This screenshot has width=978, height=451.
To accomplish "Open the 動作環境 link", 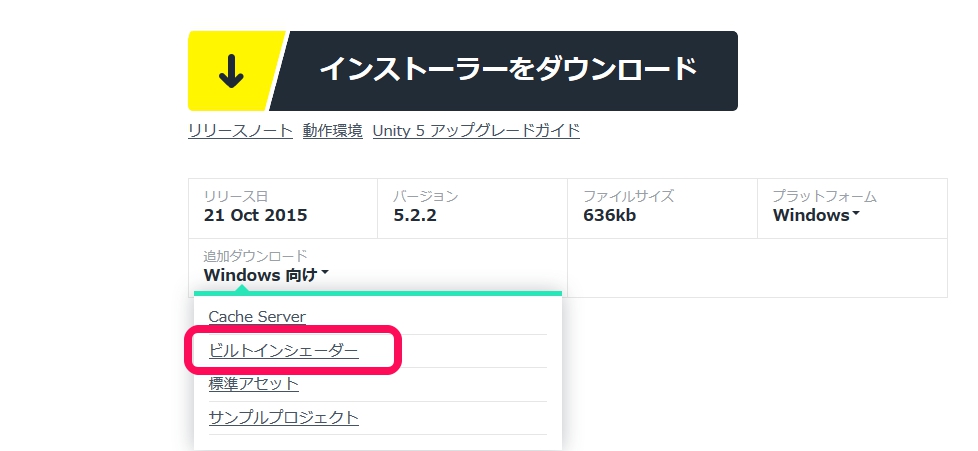I will pos(332,131).
